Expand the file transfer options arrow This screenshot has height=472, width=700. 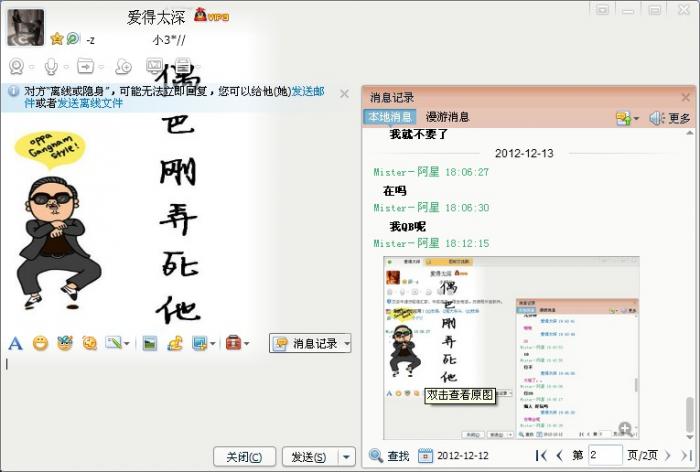point(101,67)
